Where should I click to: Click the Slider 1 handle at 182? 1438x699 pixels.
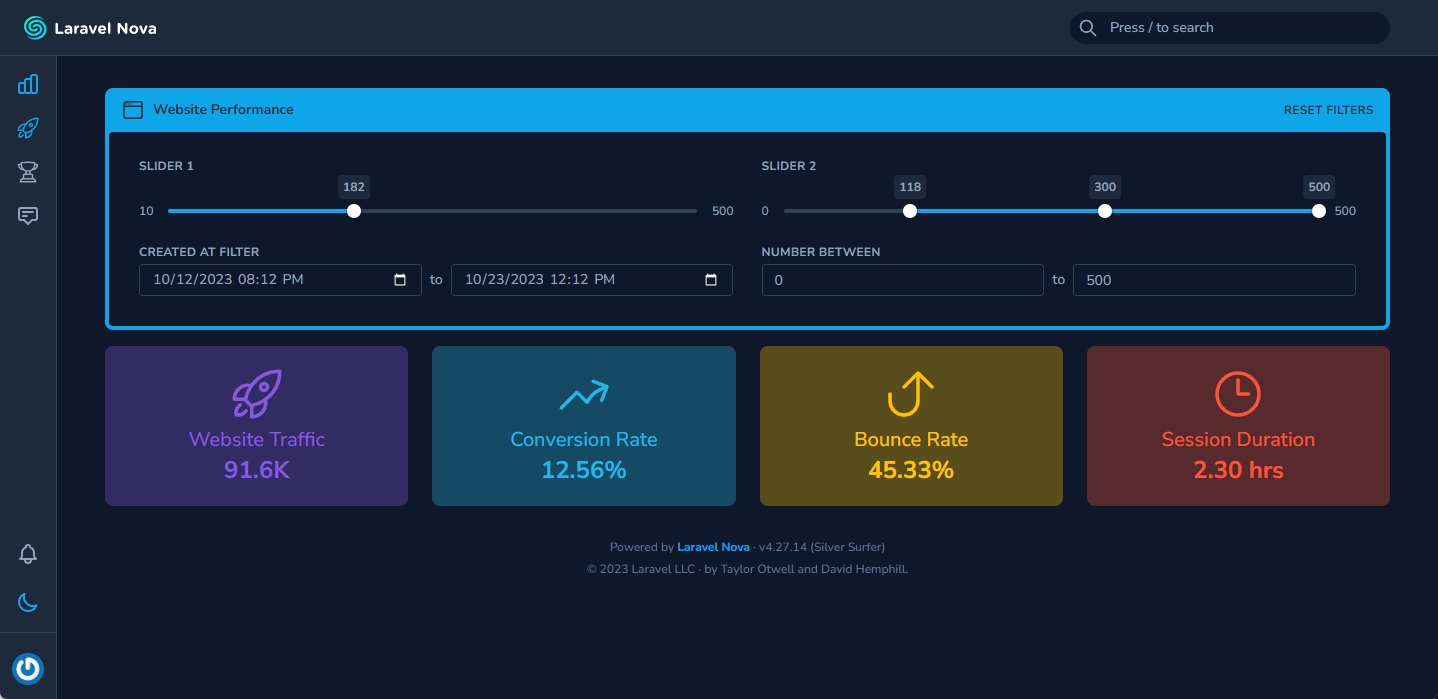(354, 211)
